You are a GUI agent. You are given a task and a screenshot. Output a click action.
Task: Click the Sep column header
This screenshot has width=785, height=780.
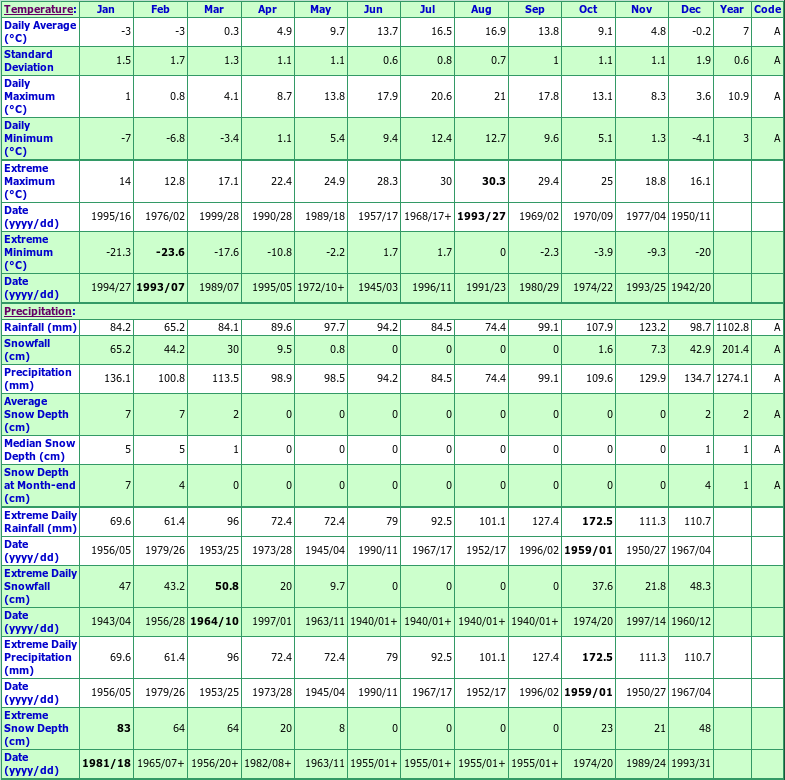coord(535,9)
